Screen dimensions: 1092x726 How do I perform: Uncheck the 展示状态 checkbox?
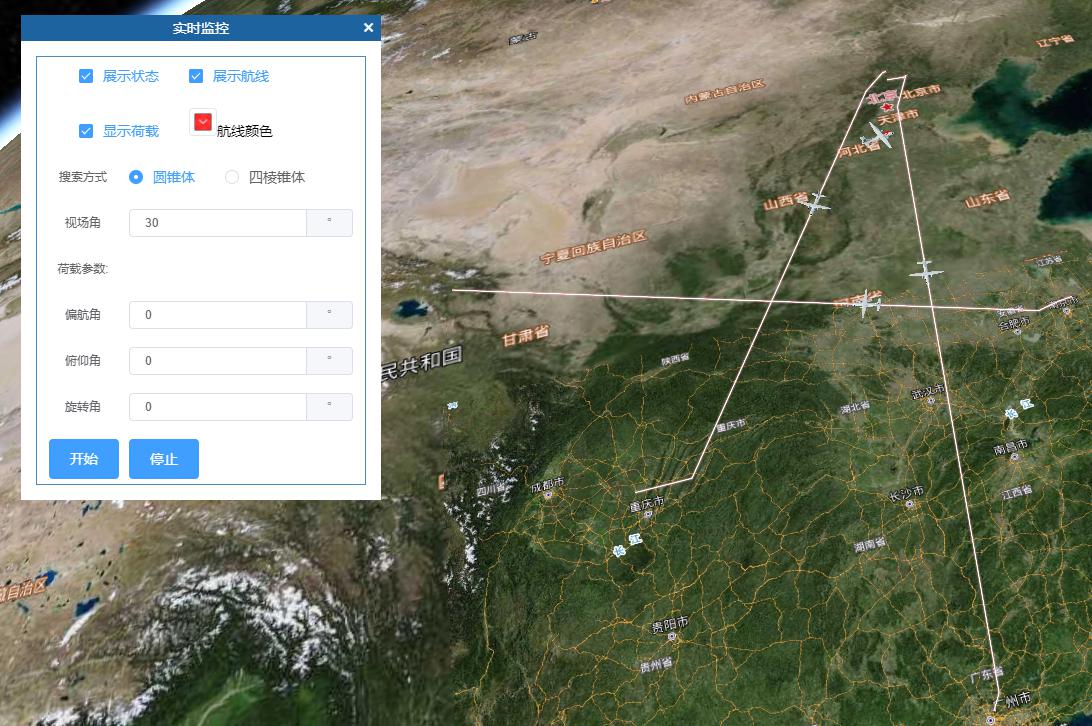86,76
